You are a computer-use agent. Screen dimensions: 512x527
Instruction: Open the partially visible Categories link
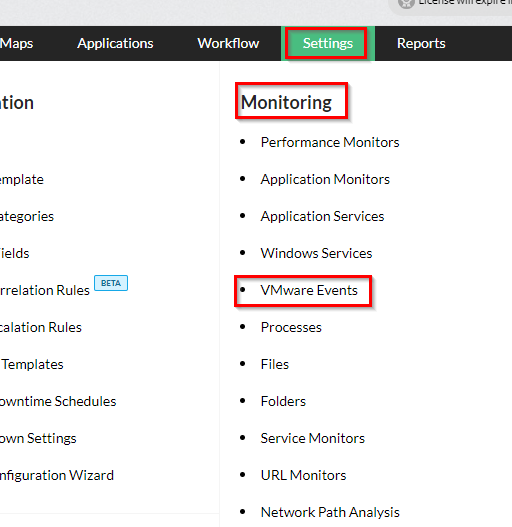pyautogui.click(x=27, y=216)
